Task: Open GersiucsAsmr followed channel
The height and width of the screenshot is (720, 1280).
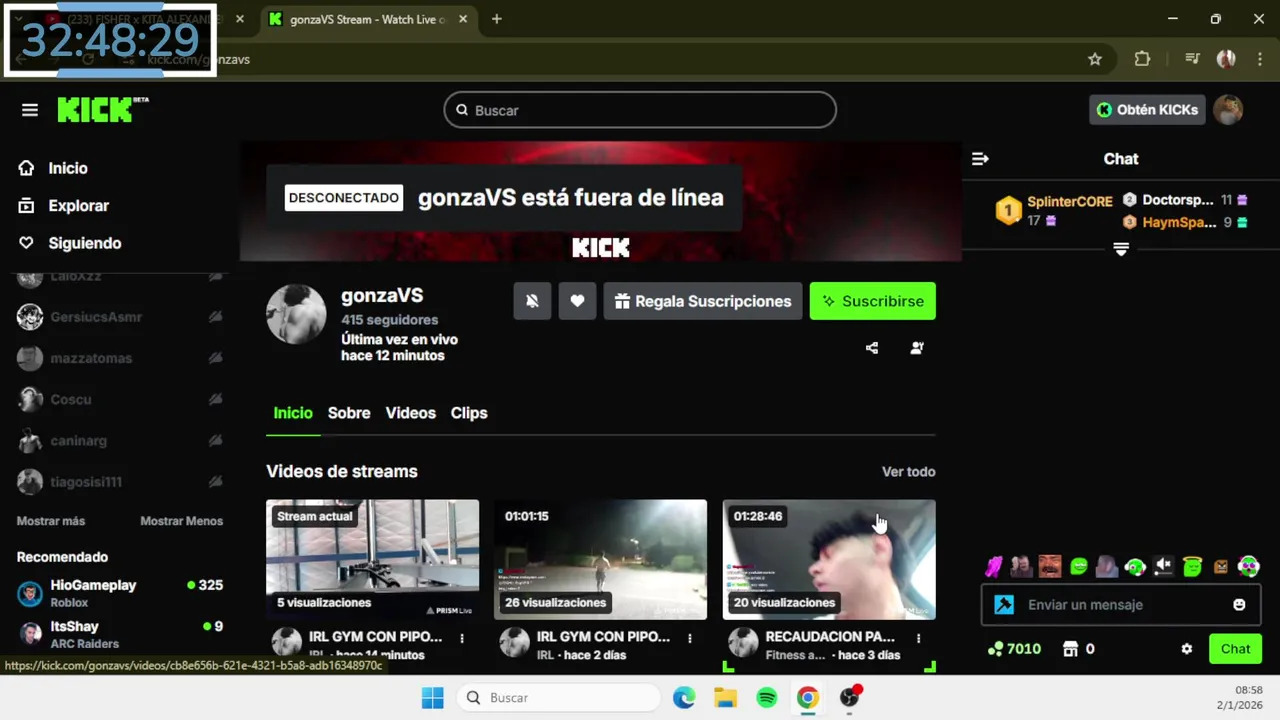Action: 120,317
